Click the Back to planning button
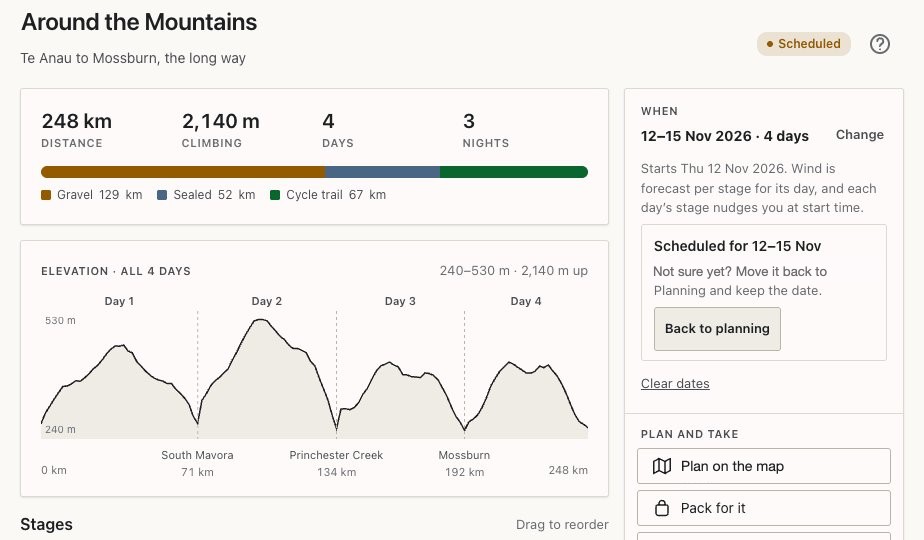Viewport: 924px width, 540px height. click(x=717, y=329)
